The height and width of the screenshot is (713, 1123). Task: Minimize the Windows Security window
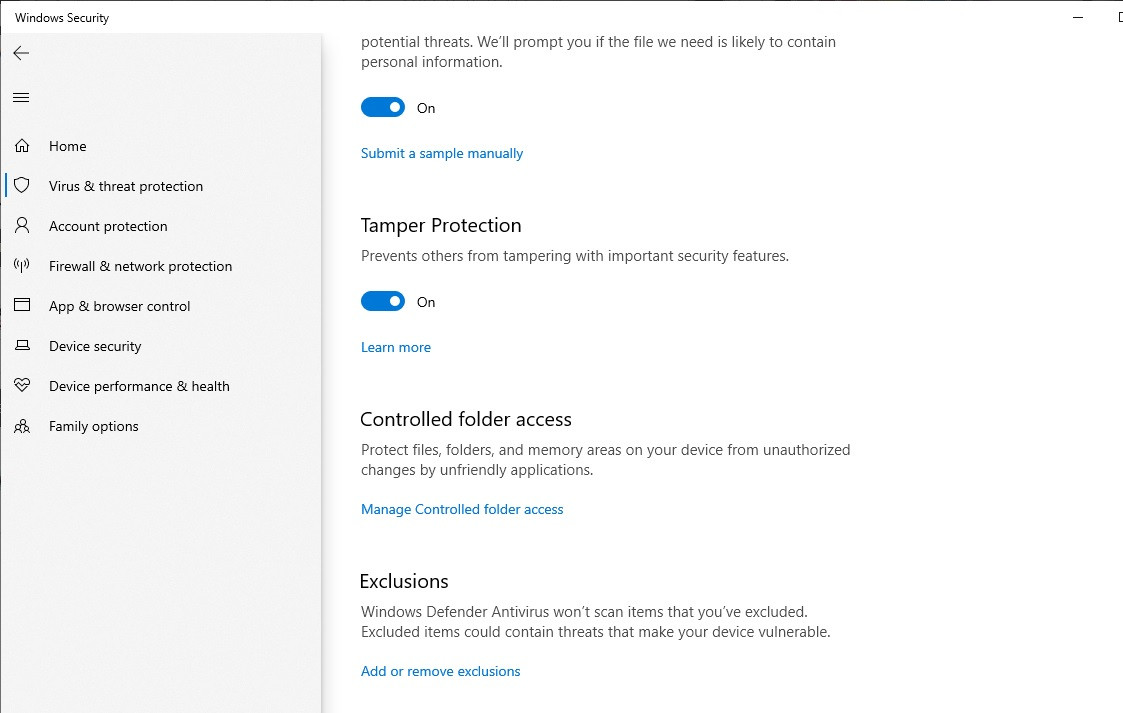(x=1078, y=17)
